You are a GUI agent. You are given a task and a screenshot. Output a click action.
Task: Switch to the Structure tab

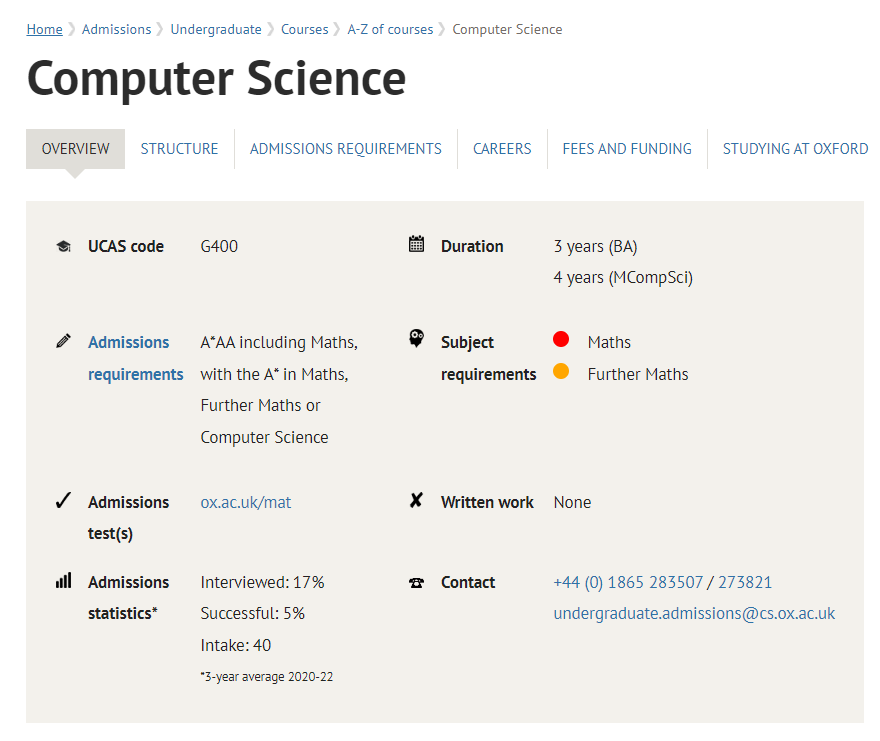tap(179, 149)
